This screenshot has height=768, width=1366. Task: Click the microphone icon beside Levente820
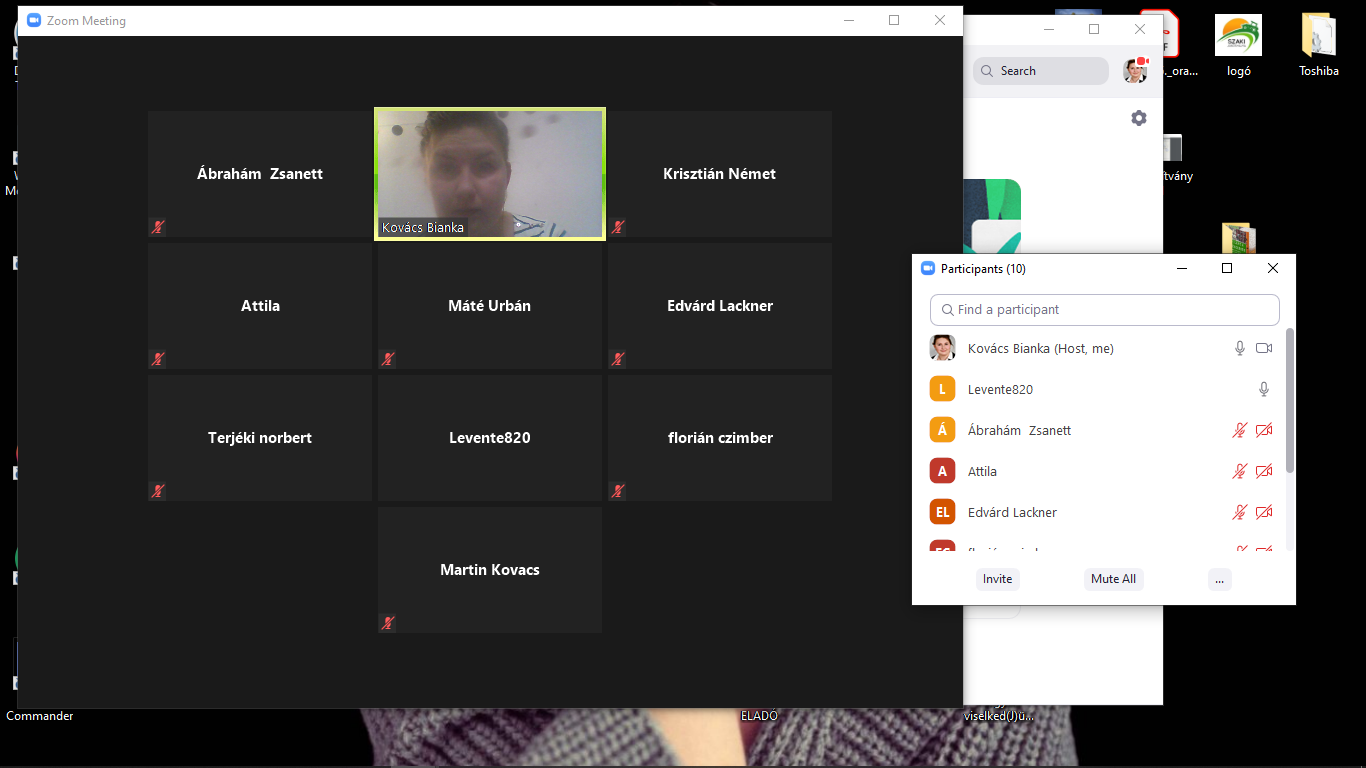click(x=1264, y=389)
